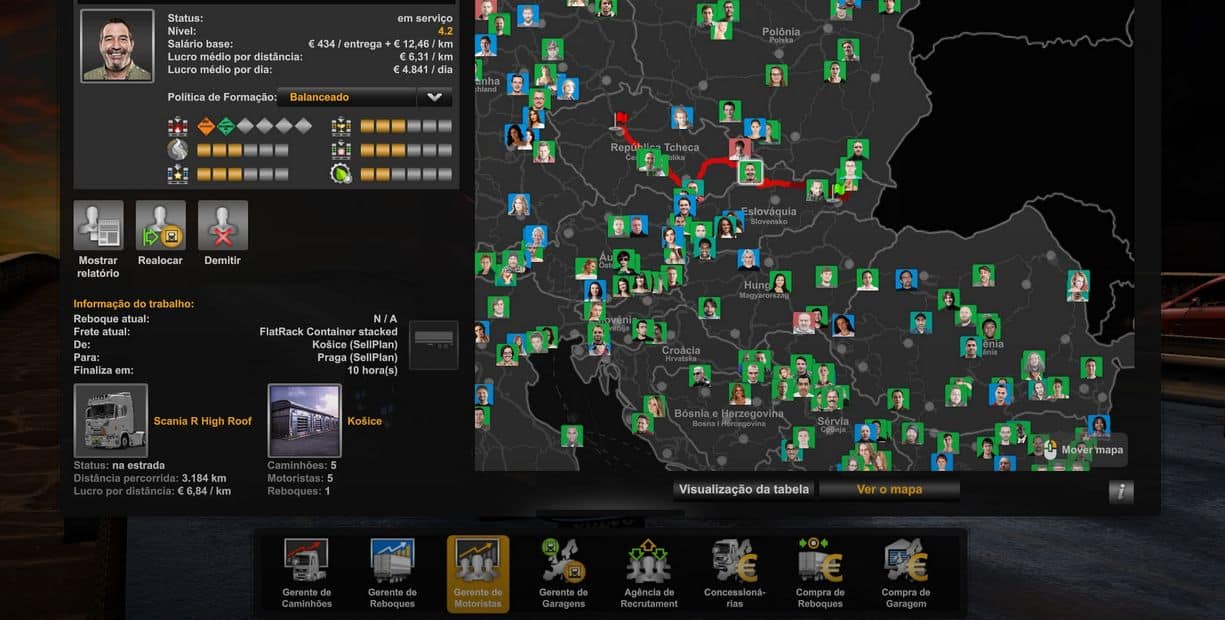The image size is (1225, 620).
Task: Click the Demitir driver icon
Action: pos(222,226)
